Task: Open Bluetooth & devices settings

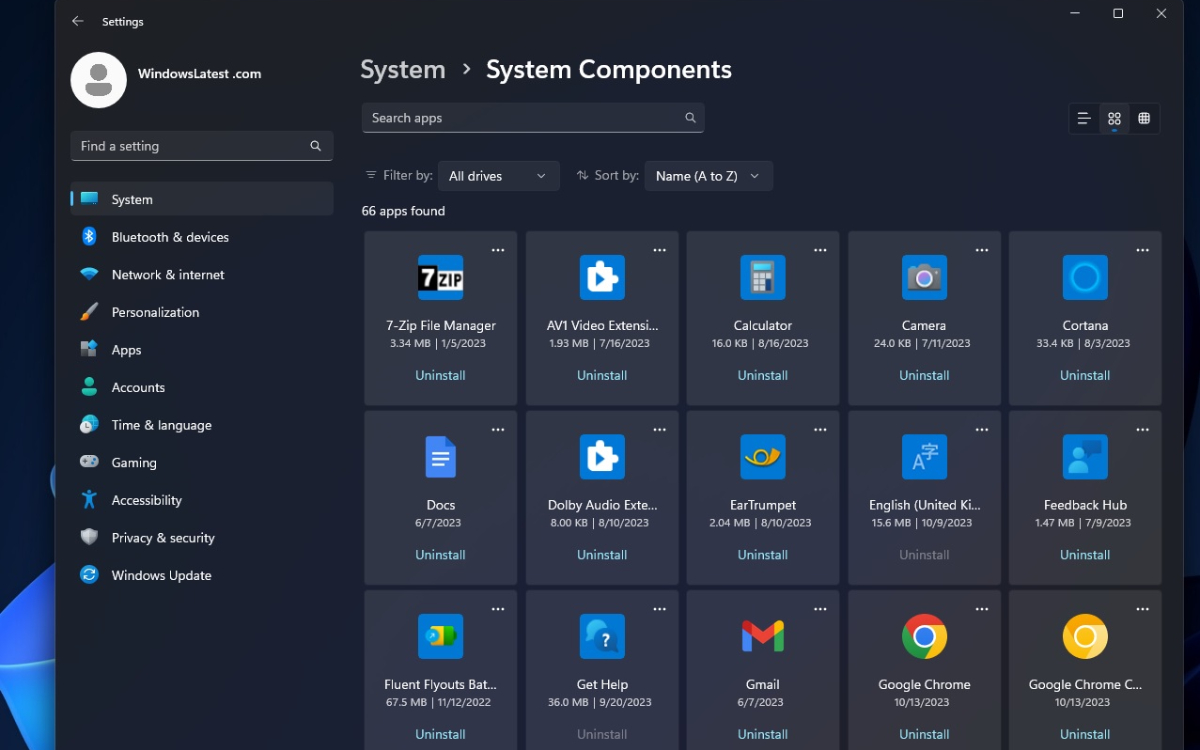Action: click(x=202, y=237)
